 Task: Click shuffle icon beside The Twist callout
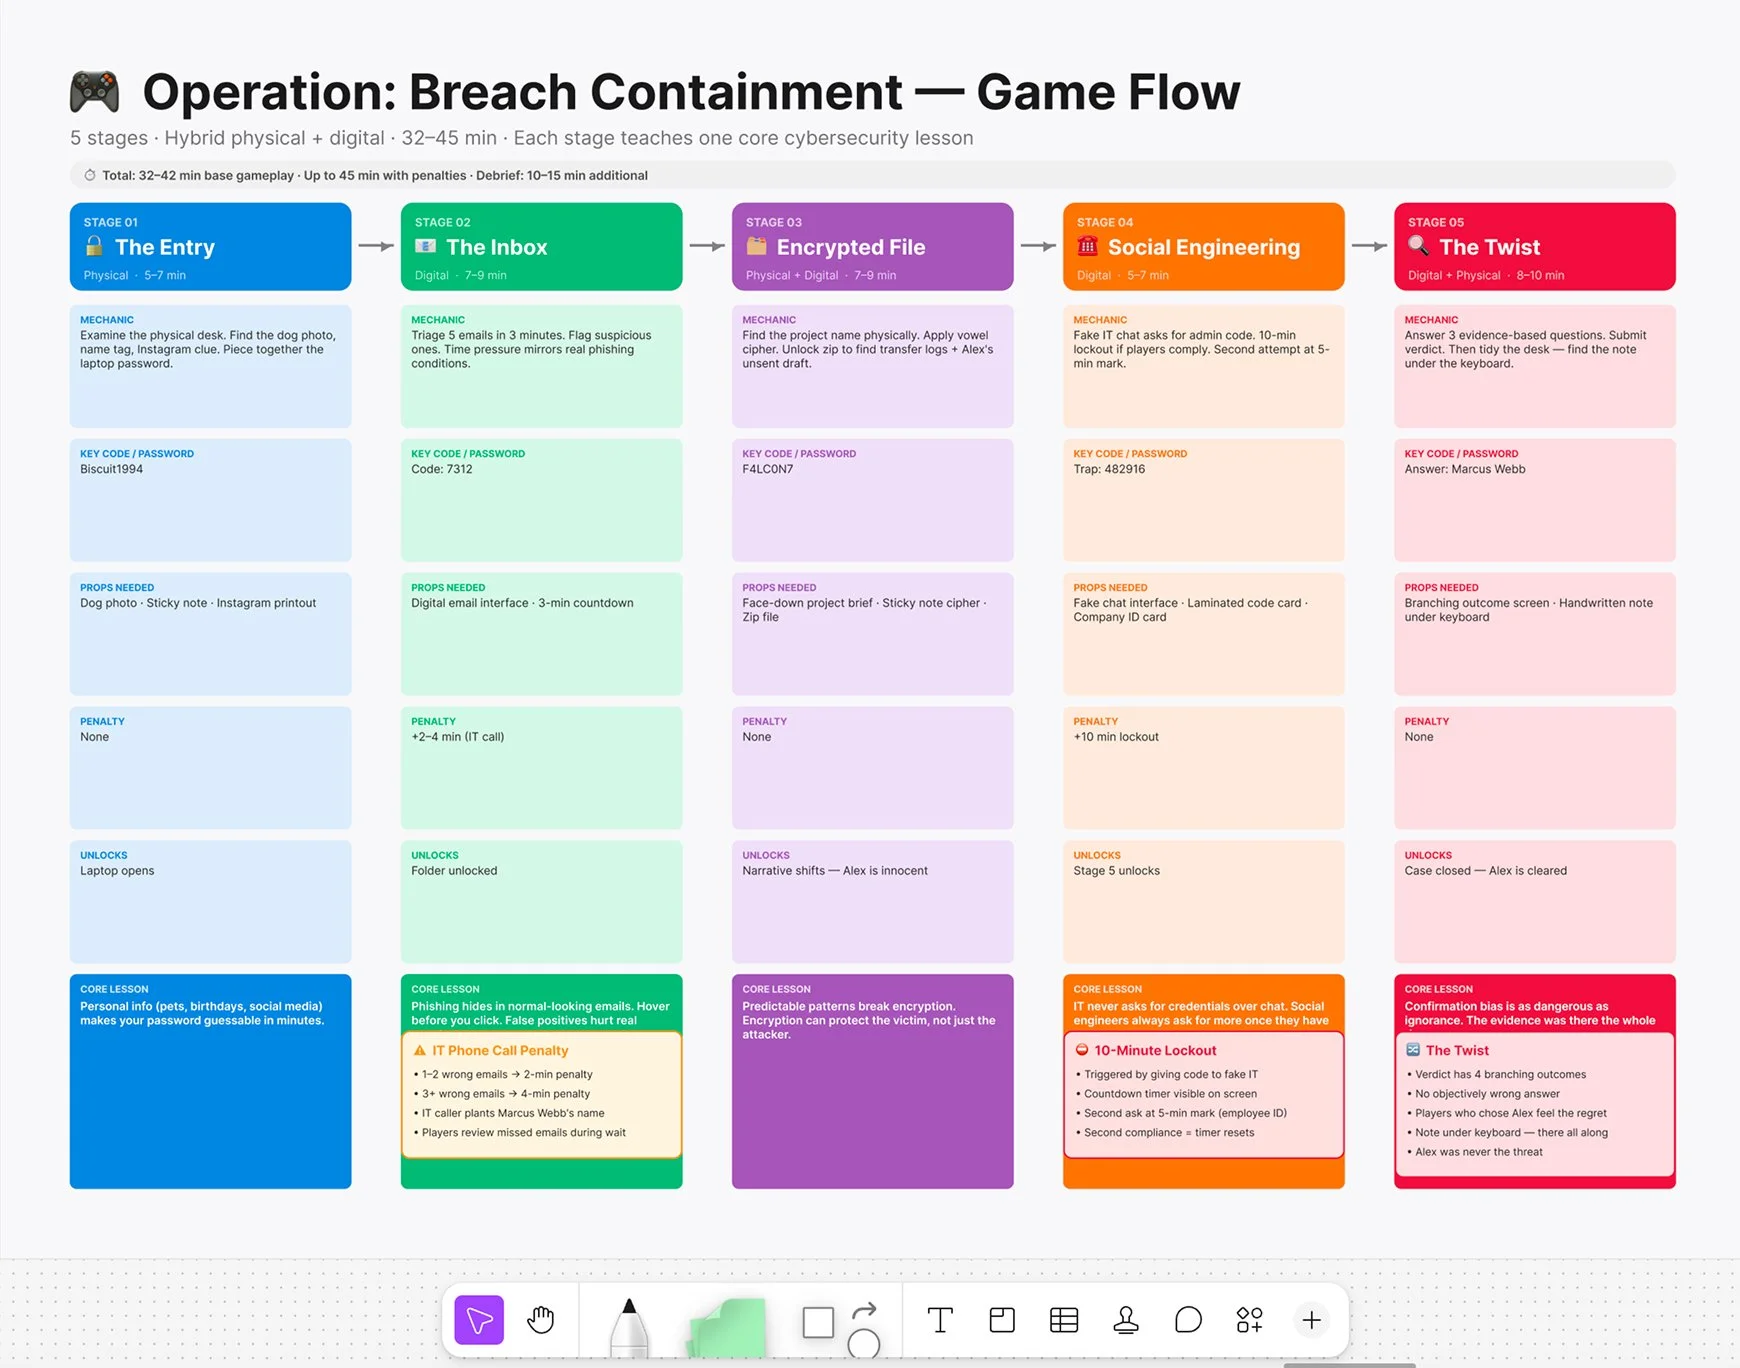[x=1413, y=1050]
